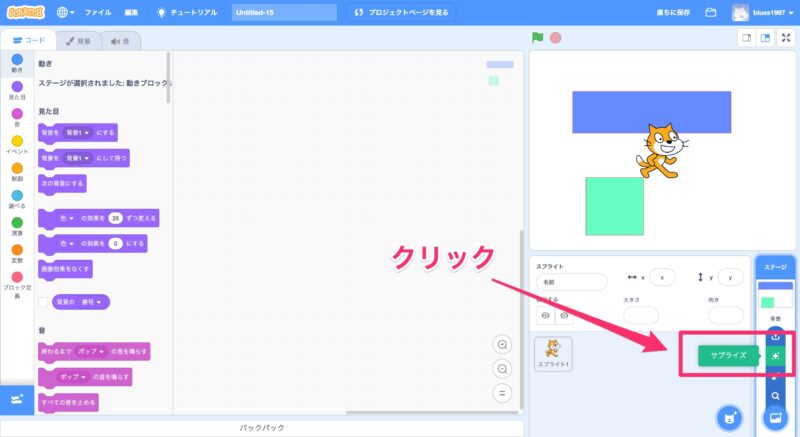
Task: Zoom out of the code workspace
Action: (502, 368)
